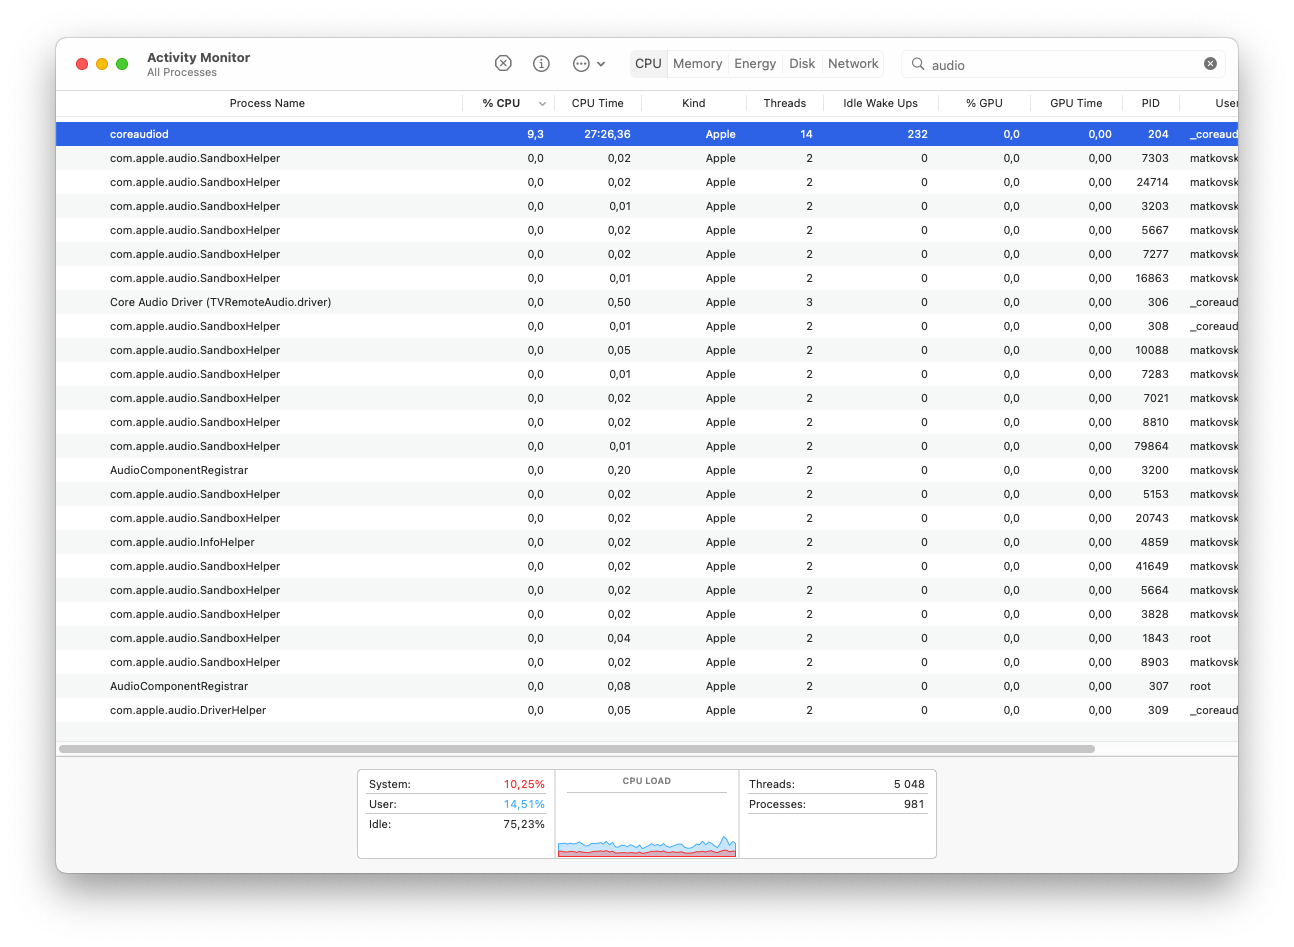Image resolution: width=1294 pixels, height=947 pixels.
Task: Select SandboxHelper row with PID 7277
Action: (x=647, y=254)
